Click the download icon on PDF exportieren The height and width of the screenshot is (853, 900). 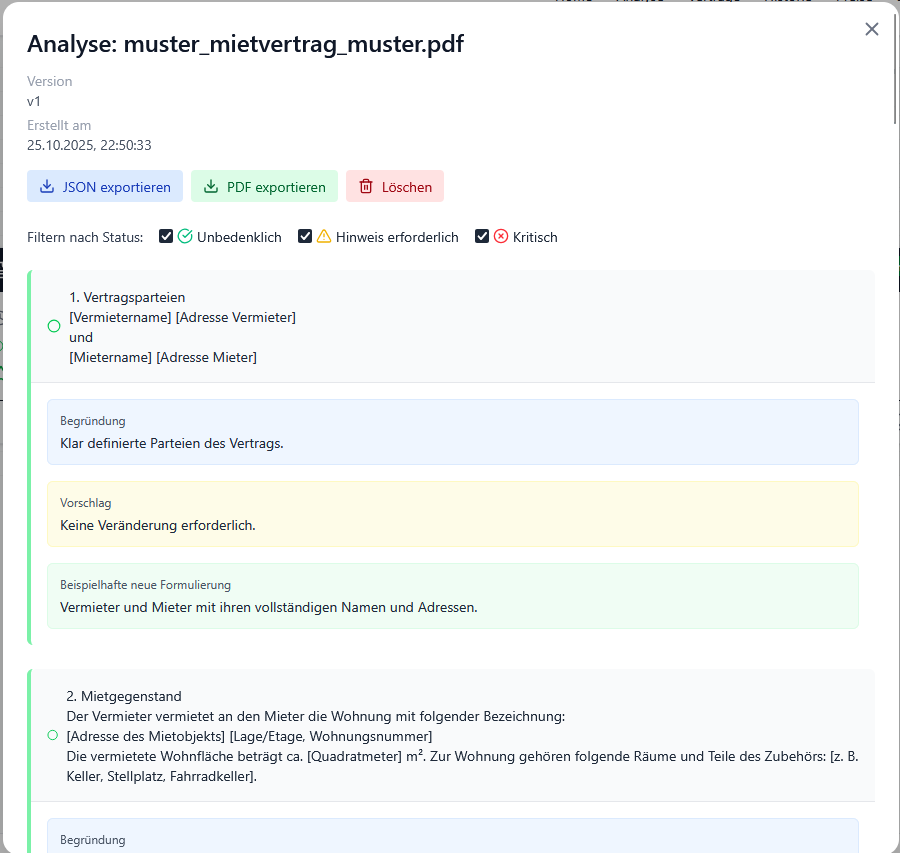[x=211, y=187]
